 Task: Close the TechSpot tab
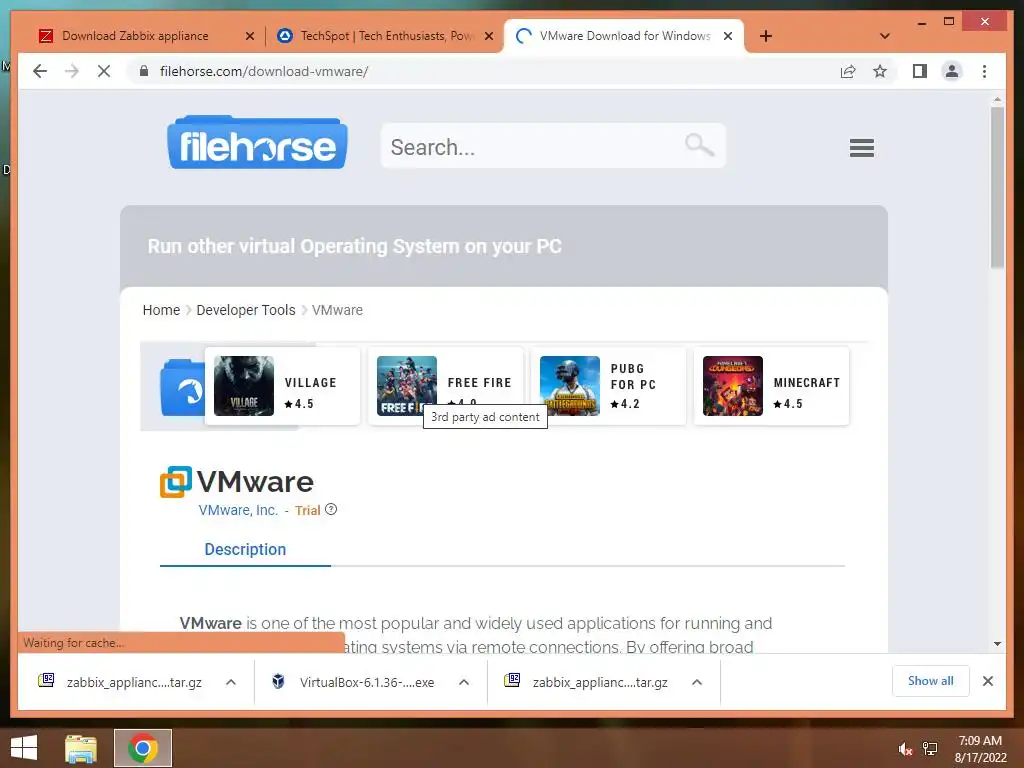[488, 36]
